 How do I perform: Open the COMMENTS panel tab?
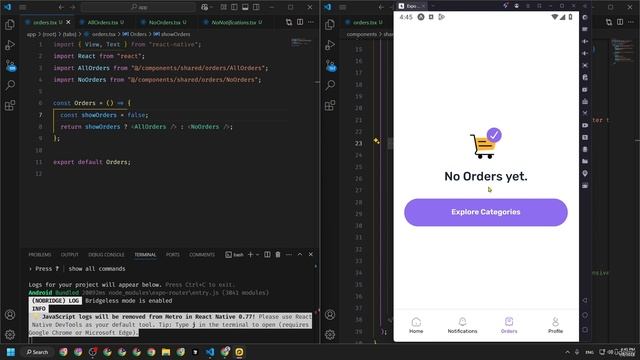click(202, 255)
